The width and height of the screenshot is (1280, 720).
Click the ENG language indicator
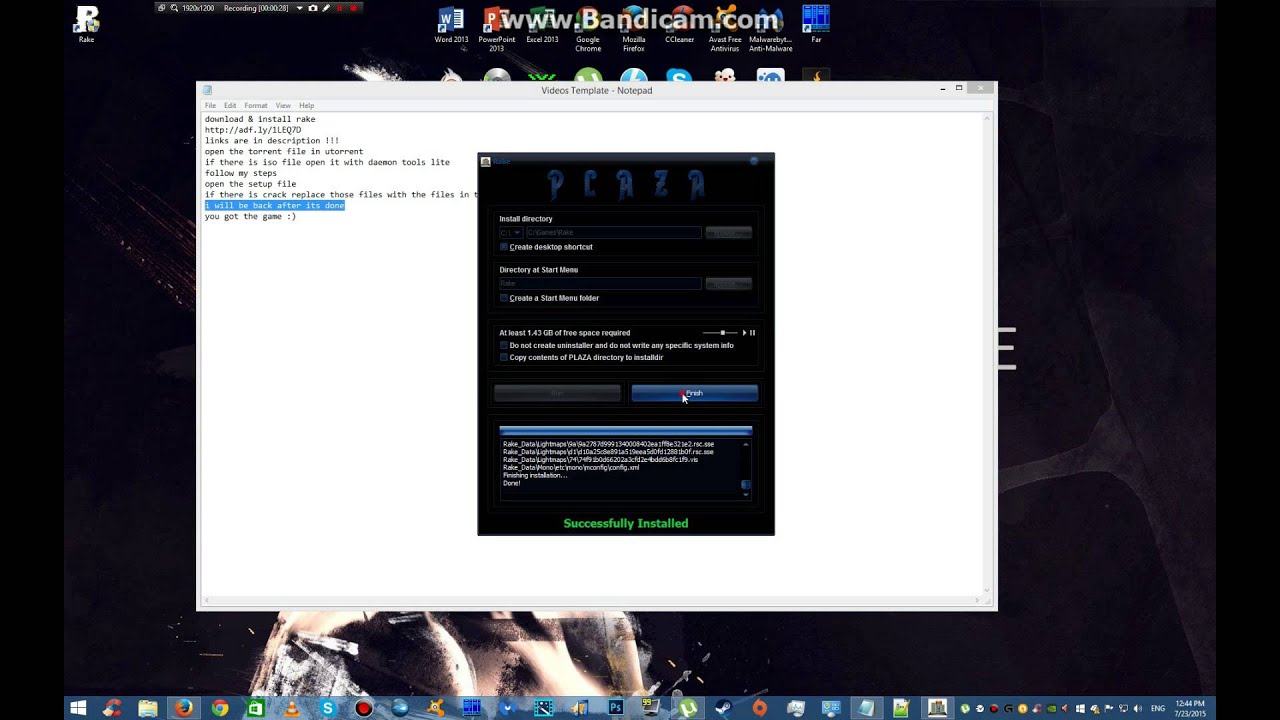1159,708
